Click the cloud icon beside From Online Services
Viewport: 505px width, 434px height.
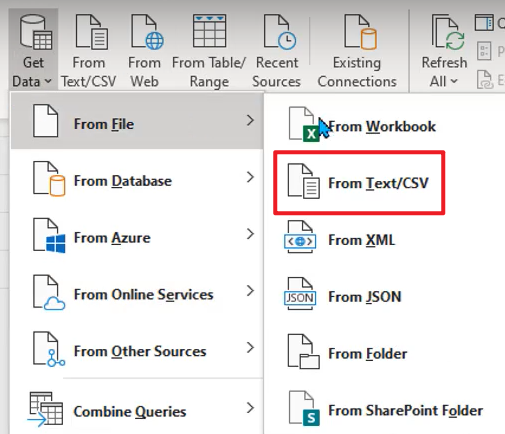click(x=49, y=292)
